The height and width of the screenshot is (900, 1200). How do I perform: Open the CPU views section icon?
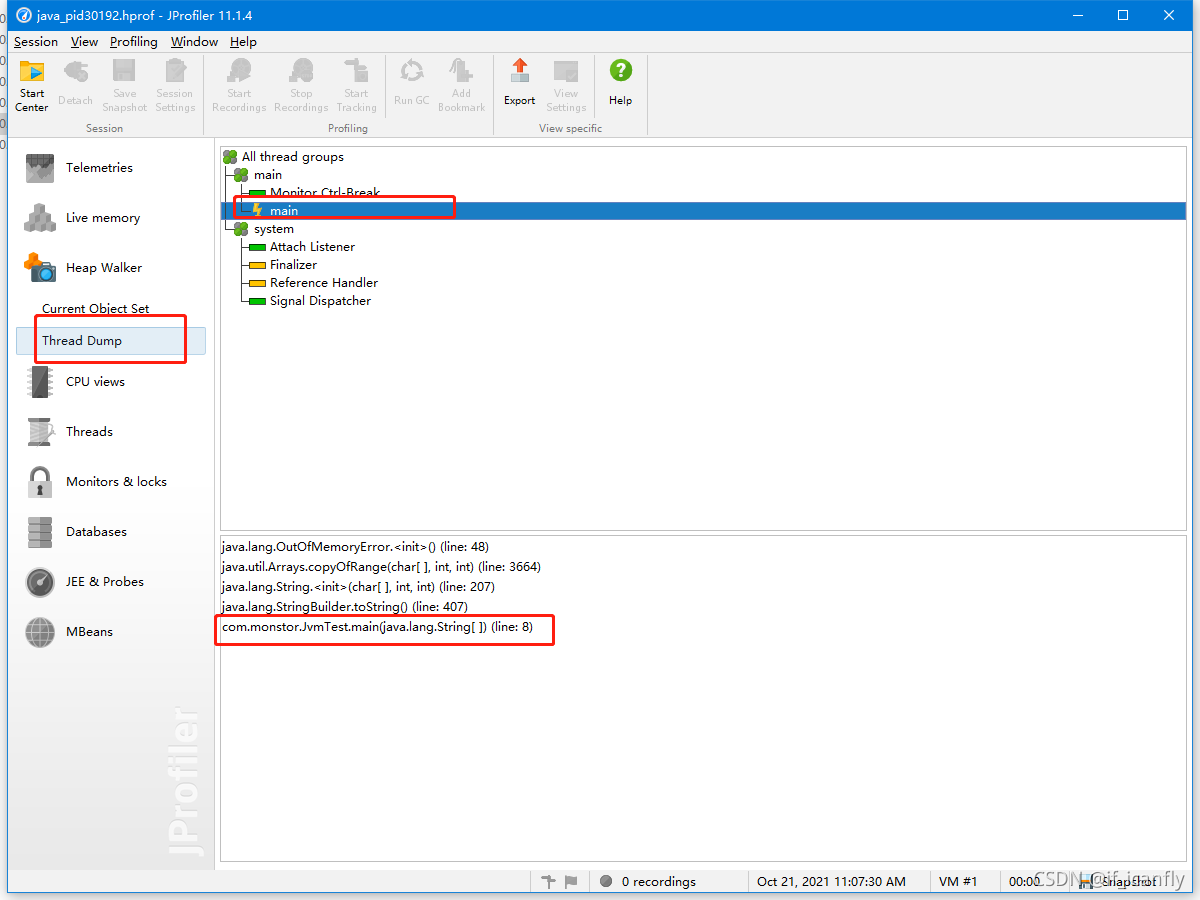tap(40, 382)
